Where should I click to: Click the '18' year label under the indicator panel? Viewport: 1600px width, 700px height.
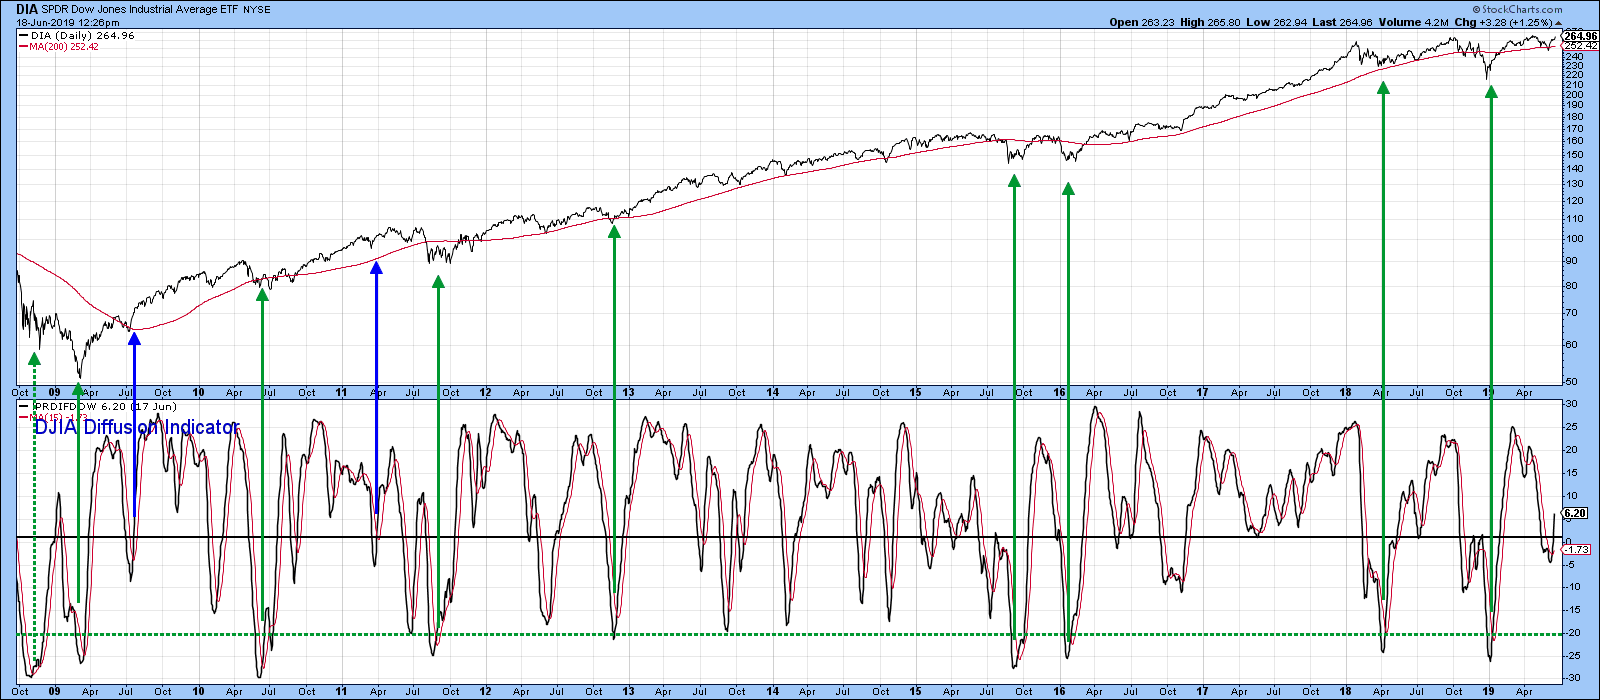(x=1346, y=691)
